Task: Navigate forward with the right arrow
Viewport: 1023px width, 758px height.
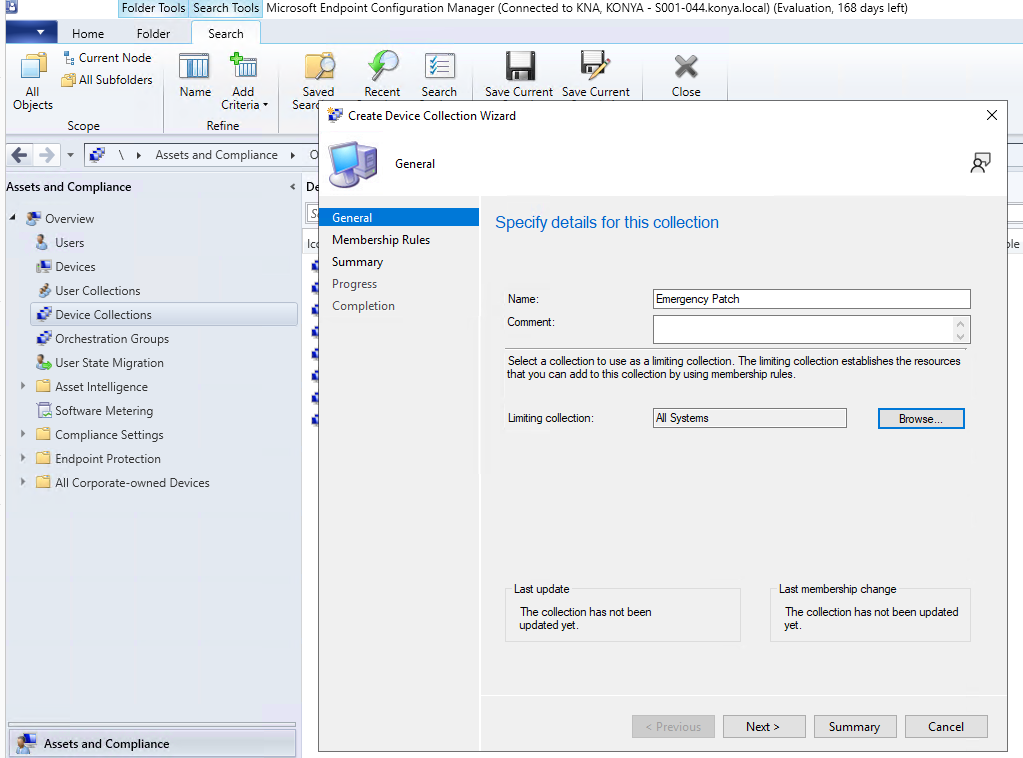Action: click(46, 155)
